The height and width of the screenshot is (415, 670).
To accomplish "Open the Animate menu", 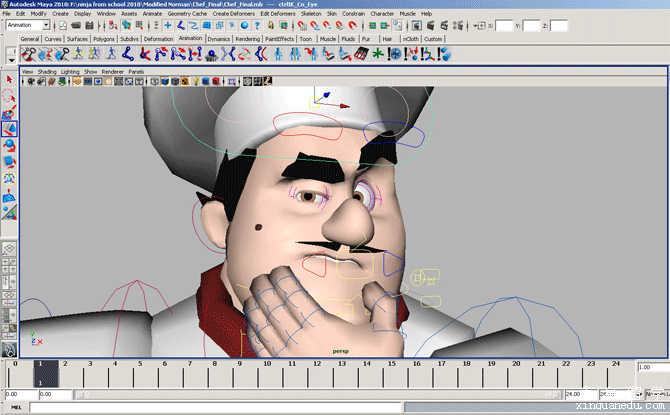I will tap(152, 14).
